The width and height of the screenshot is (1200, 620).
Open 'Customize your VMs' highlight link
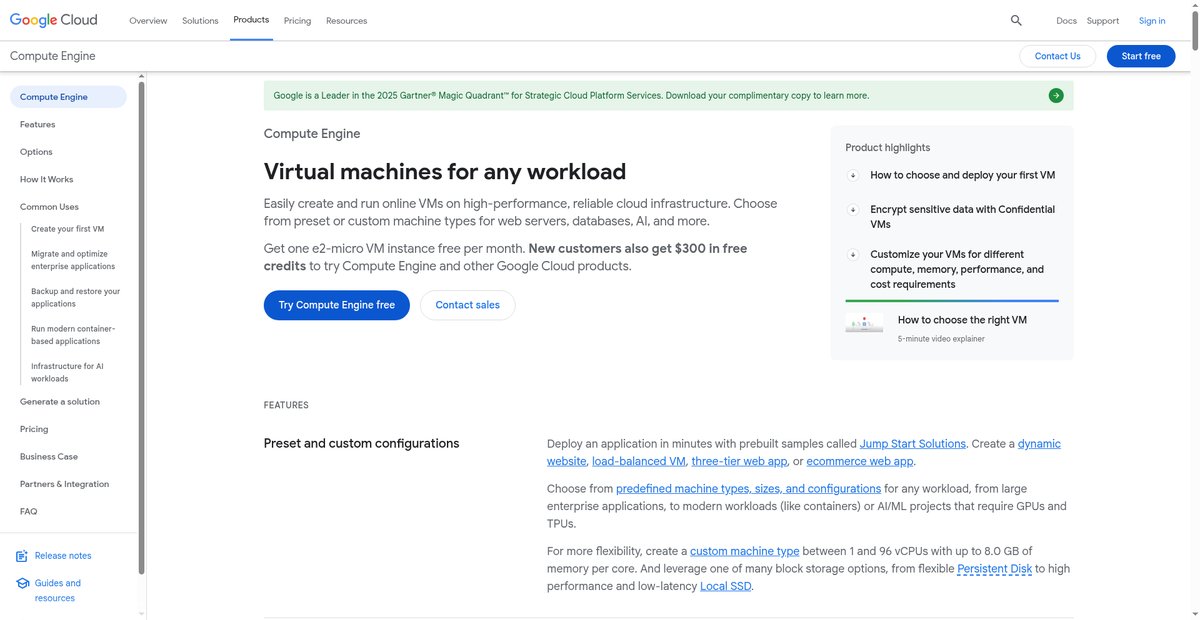[x=957, y=269]
